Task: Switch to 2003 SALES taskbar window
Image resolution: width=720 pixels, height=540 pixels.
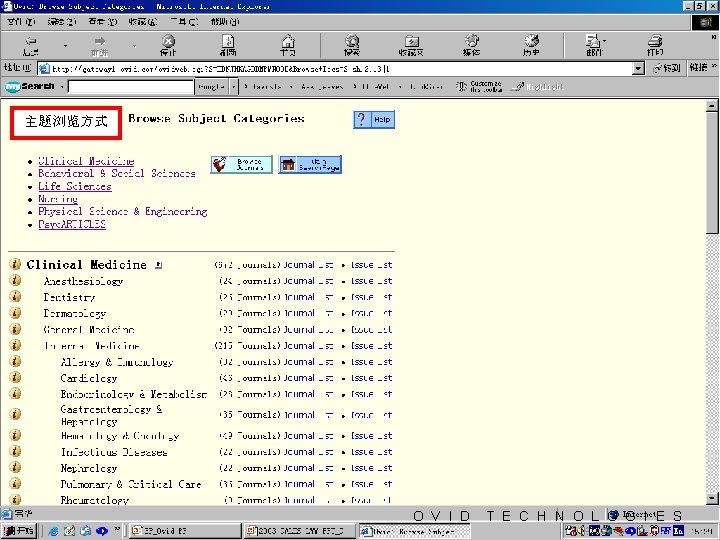Action: [300, 531]
